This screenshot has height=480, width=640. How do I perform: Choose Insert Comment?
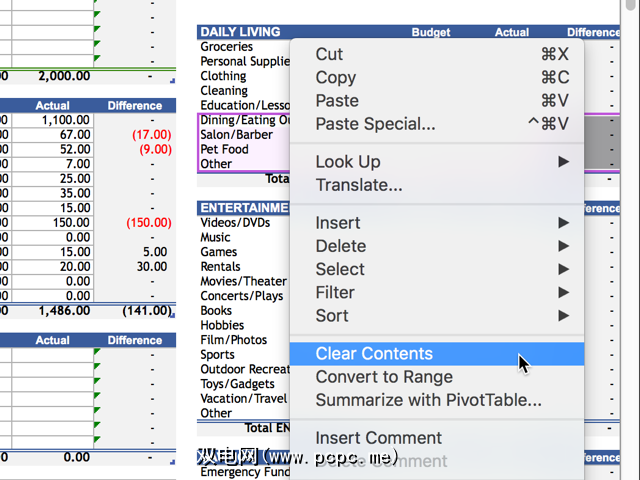click(x=437, y=438)
